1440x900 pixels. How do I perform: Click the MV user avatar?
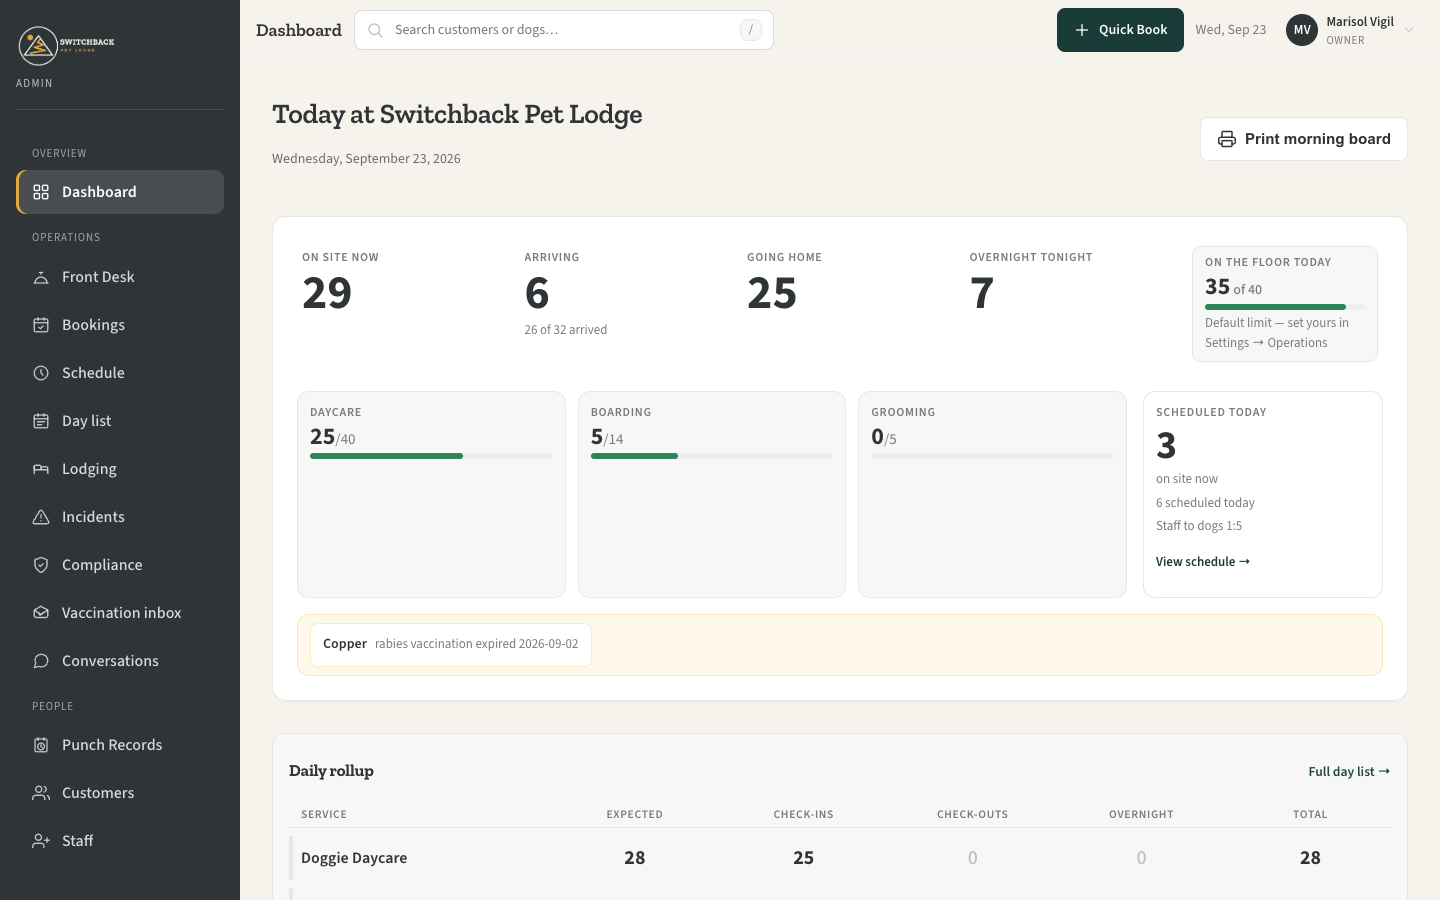pyautogui.click(x=1302, y=30)
